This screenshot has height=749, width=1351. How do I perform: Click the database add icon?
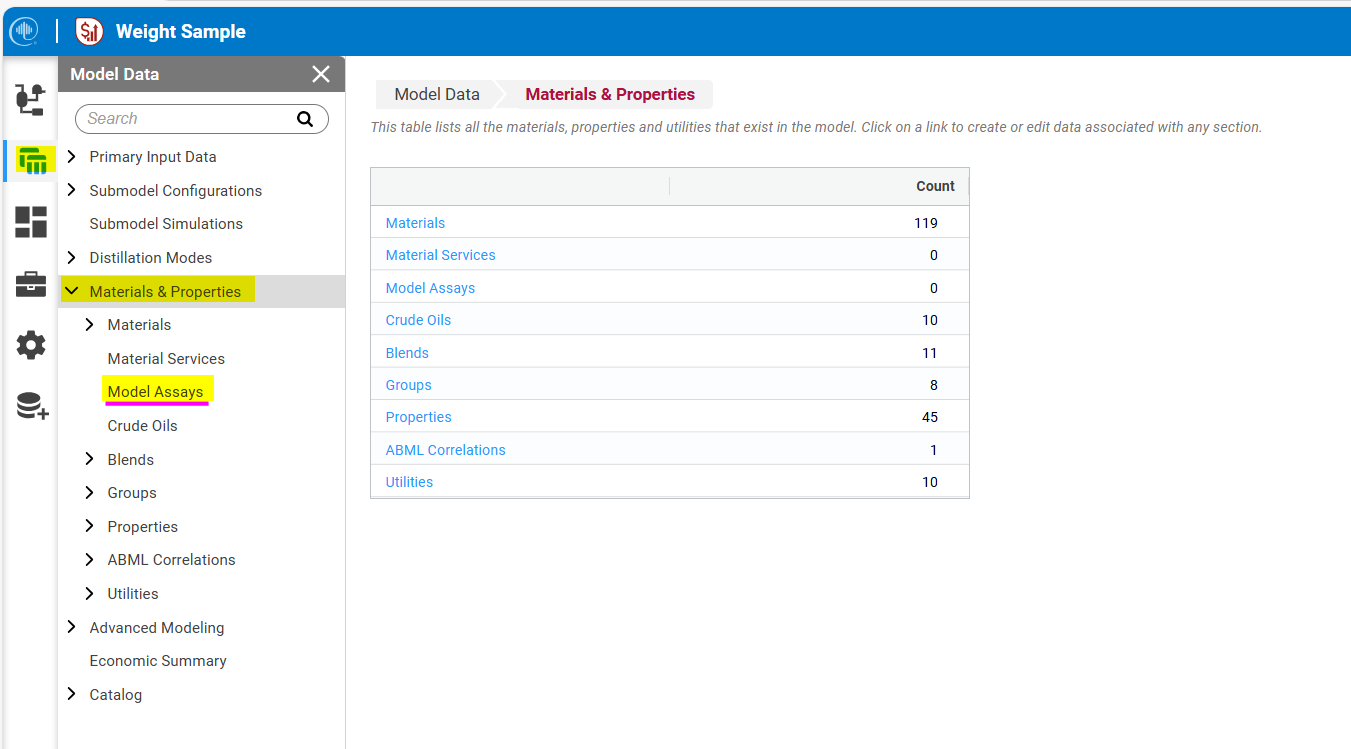click(32, 406)
